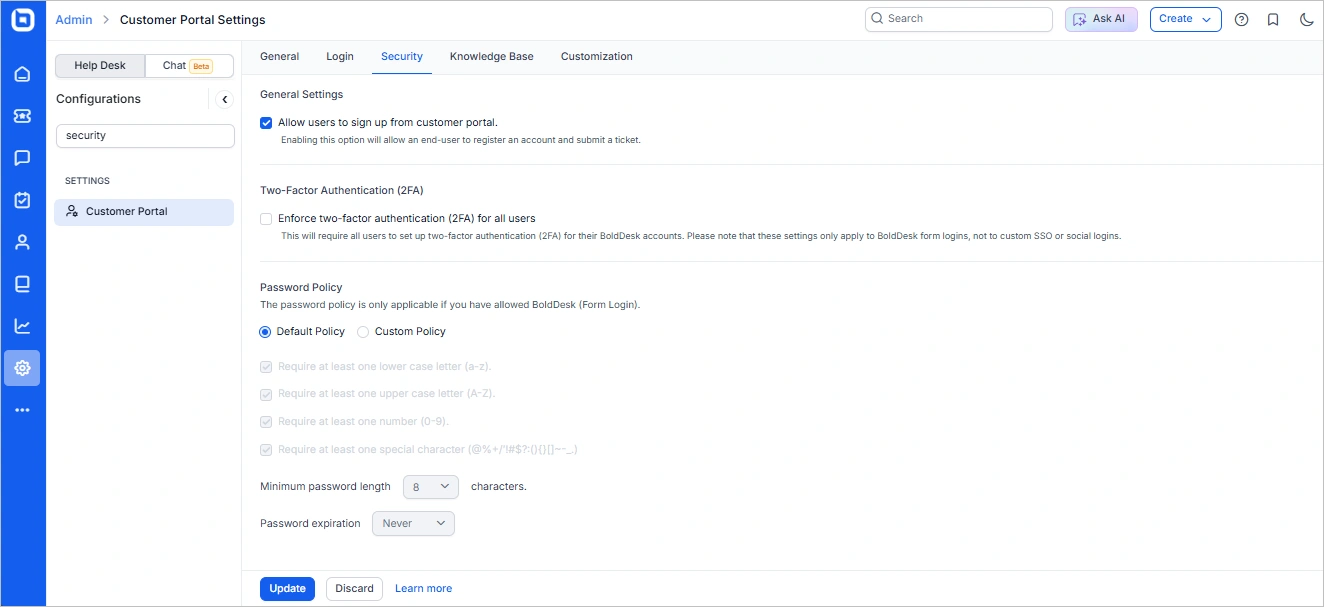Screen dimensions: 1324x607
Task: Click the General Settings heading
Action: [301, 94]
